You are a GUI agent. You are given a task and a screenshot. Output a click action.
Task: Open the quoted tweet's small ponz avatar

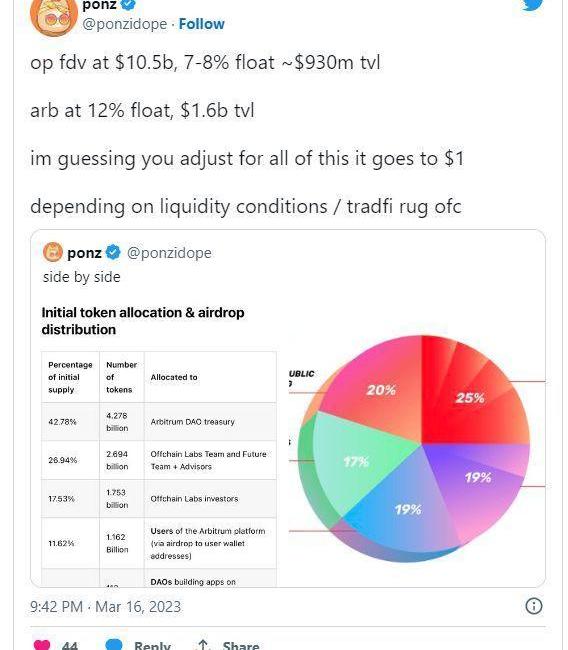coord(53,252)
